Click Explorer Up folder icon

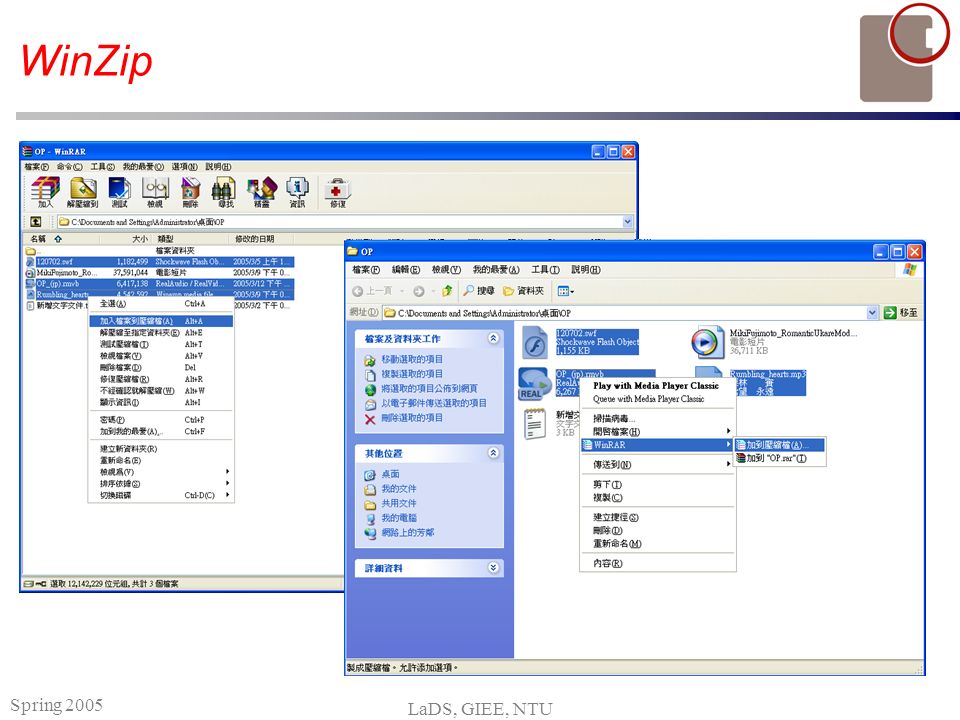[447, 291]
